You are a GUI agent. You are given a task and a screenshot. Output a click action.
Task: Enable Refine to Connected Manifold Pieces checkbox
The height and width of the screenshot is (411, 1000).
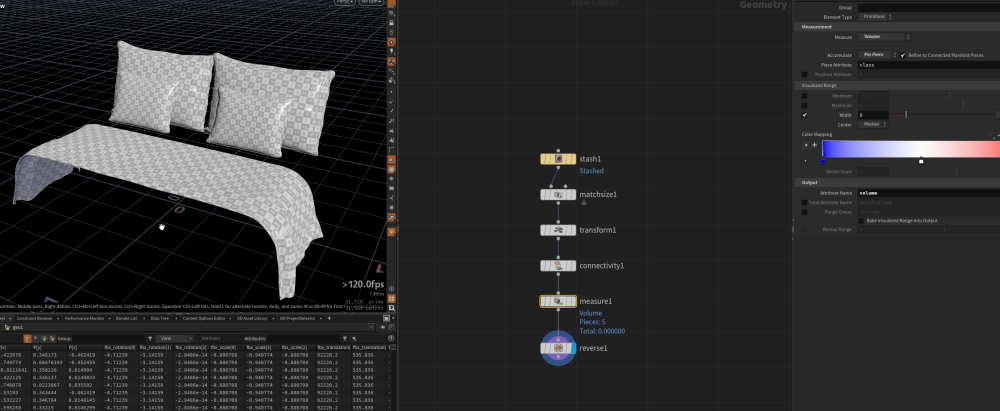(903, 56)
